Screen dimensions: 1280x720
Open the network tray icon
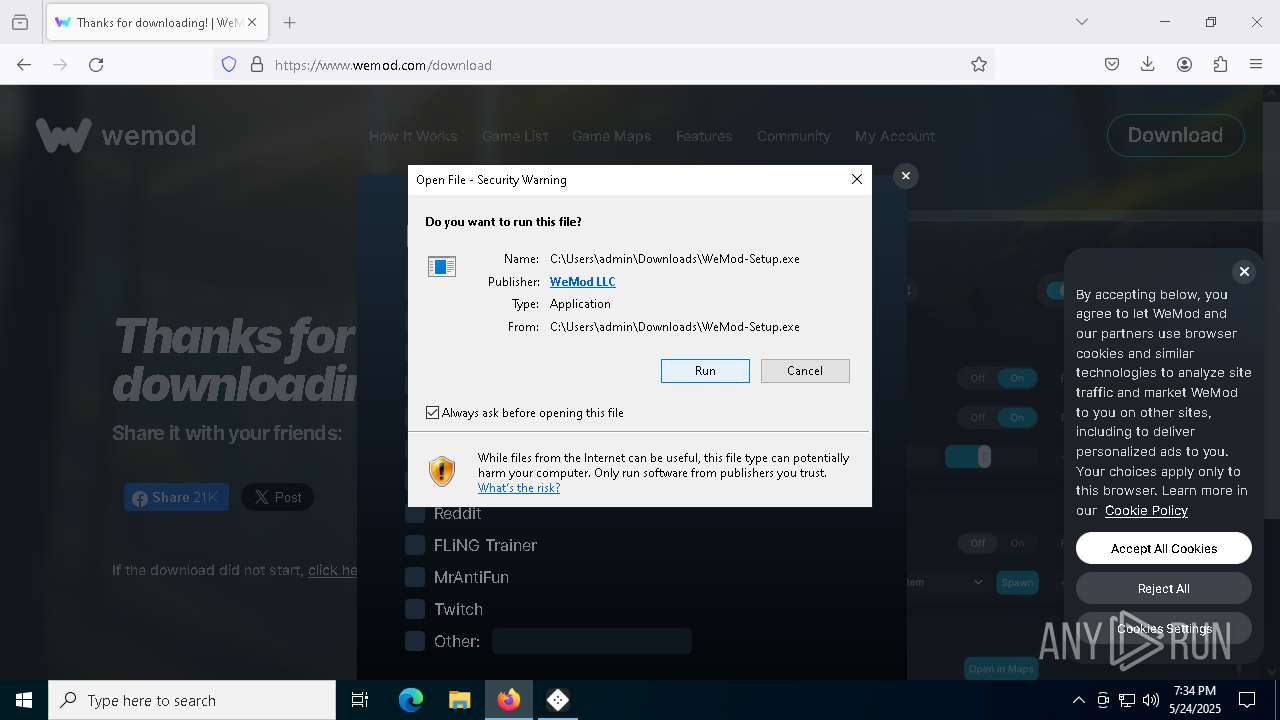point(1127,700)
